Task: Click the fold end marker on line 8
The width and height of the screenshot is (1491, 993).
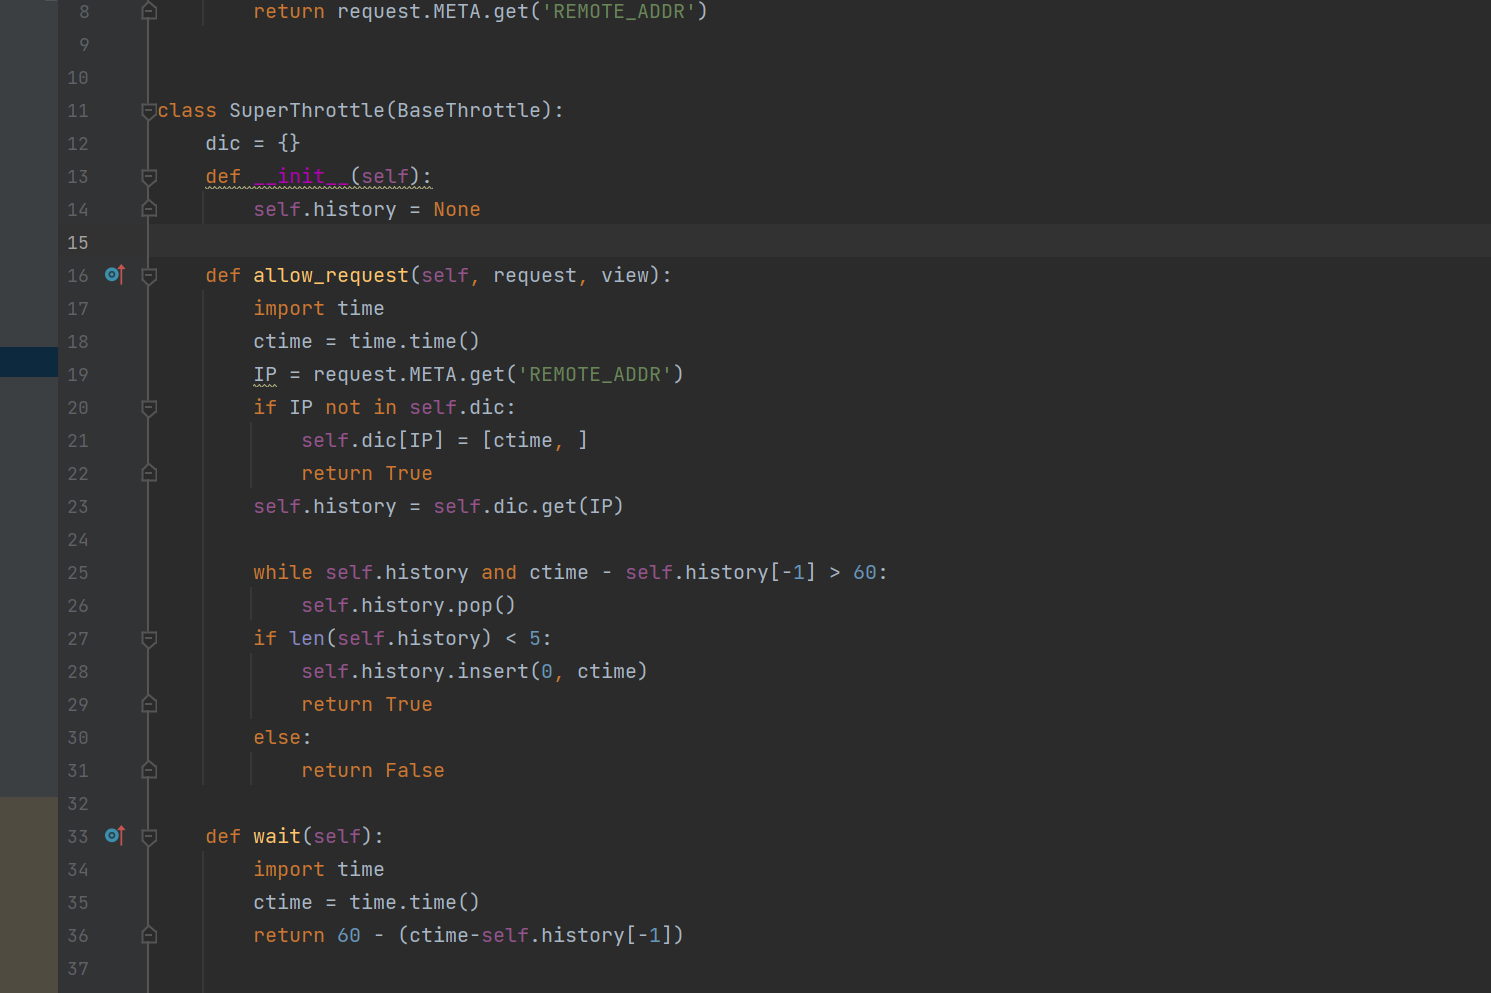Action: pyautogui.click(x=149, y=11)
